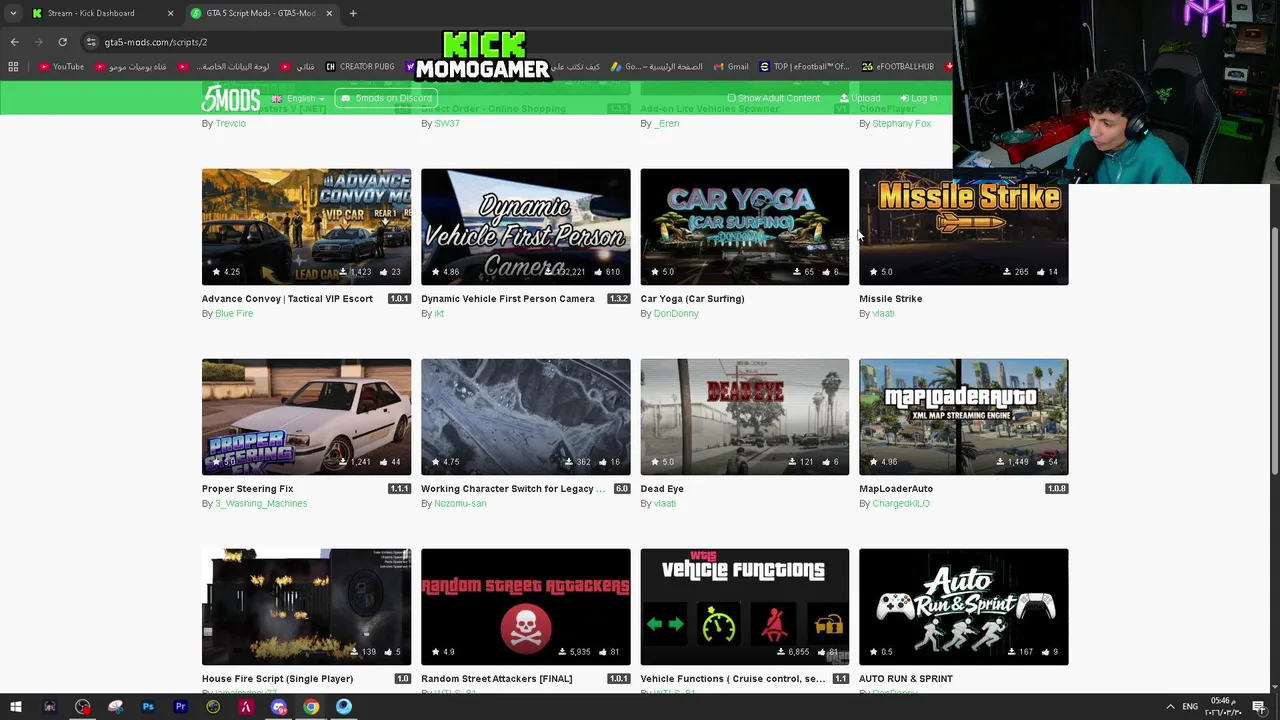Open the Auto Run & Sprint thumbnail
Screen dimensions: 1280x720
coord(963,607)
